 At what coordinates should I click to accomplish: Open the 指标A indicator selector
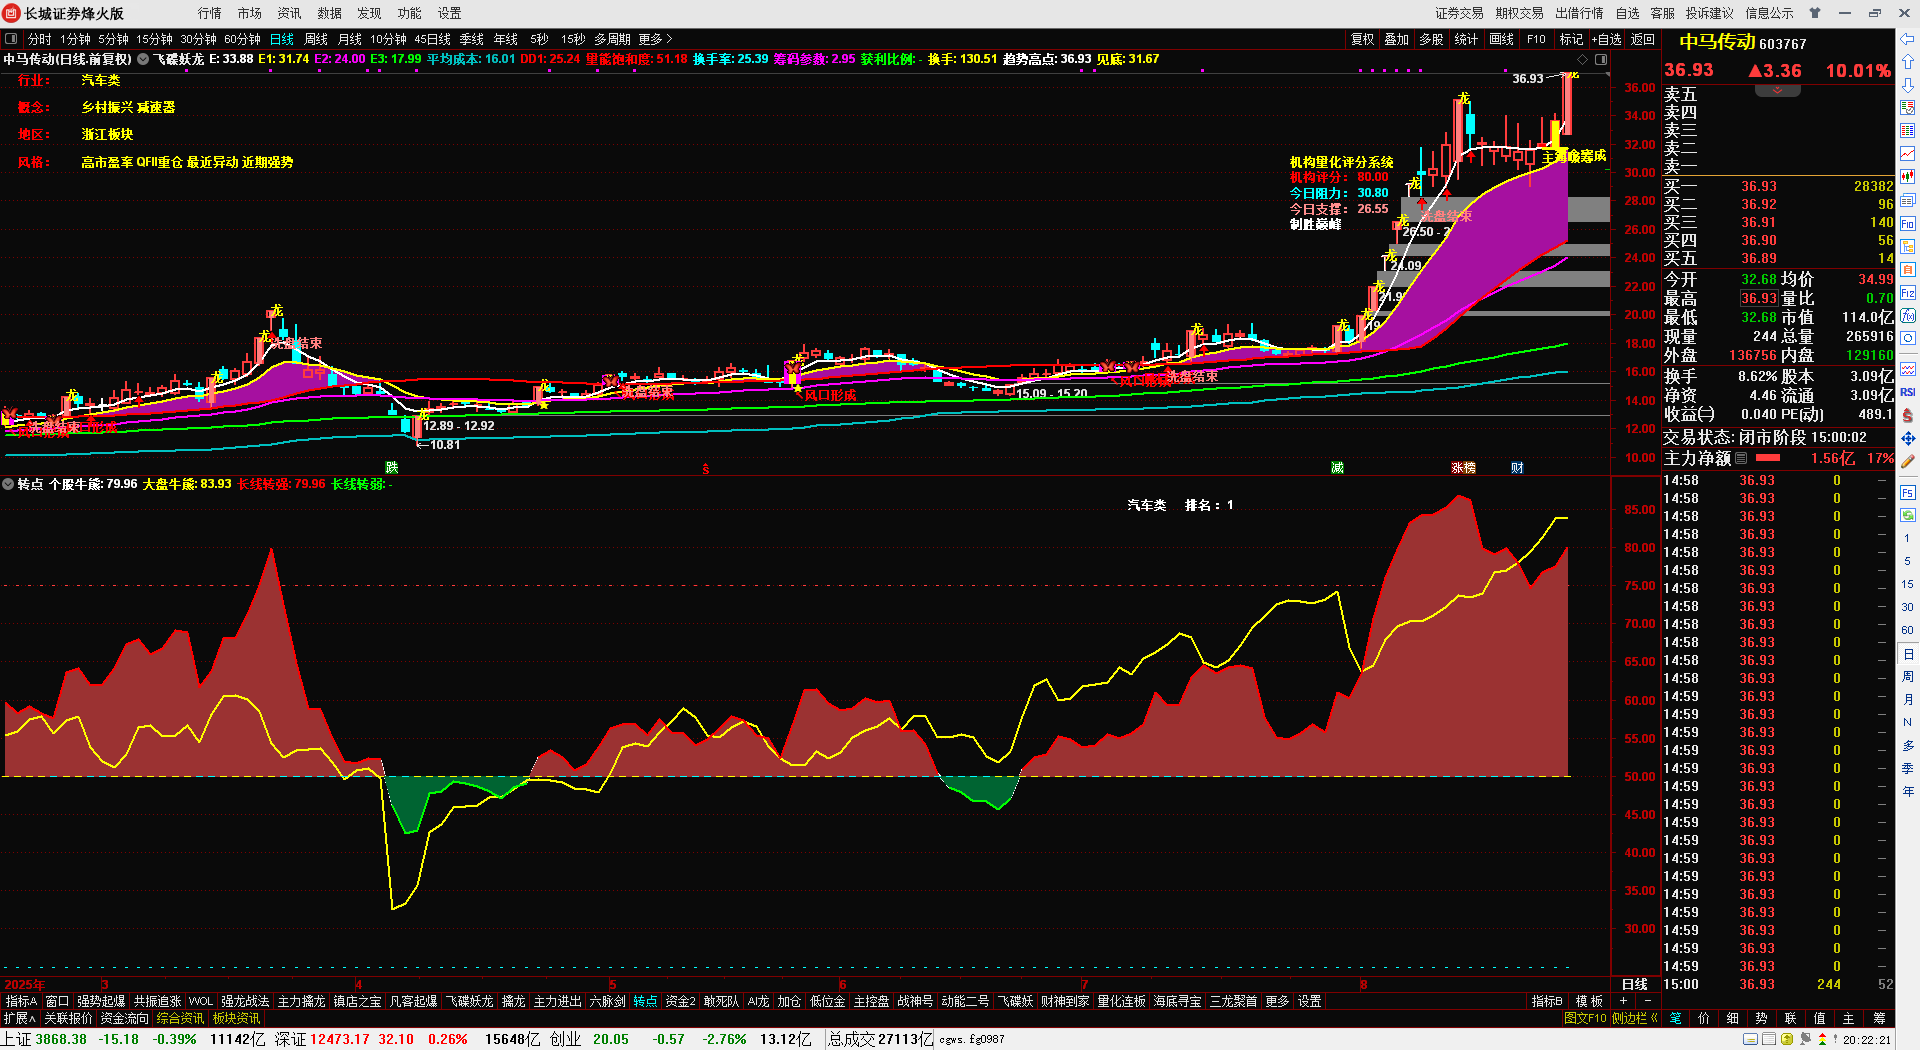click(21, 1001)
